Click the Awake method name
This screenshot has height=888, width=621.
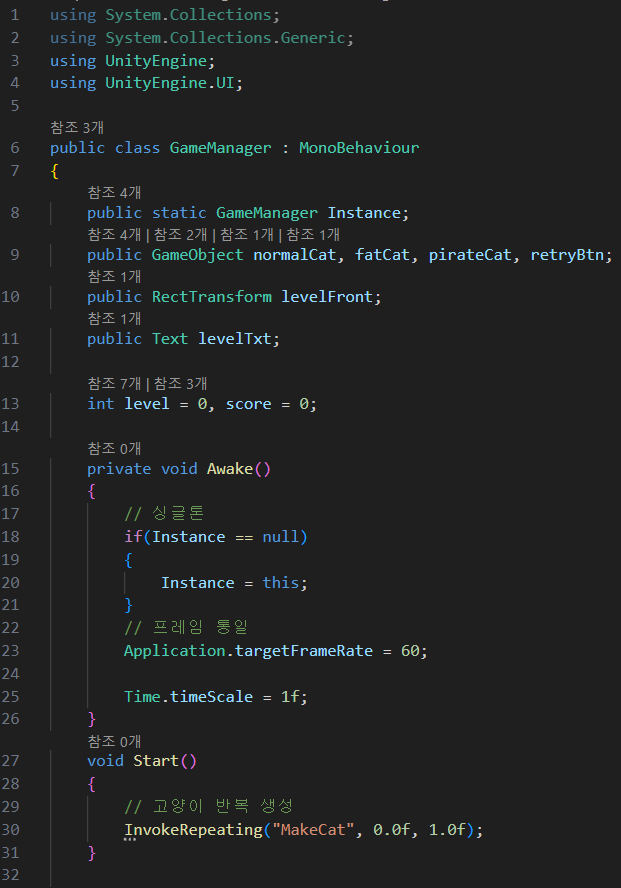pyautogui.click(x=230, y=469)
